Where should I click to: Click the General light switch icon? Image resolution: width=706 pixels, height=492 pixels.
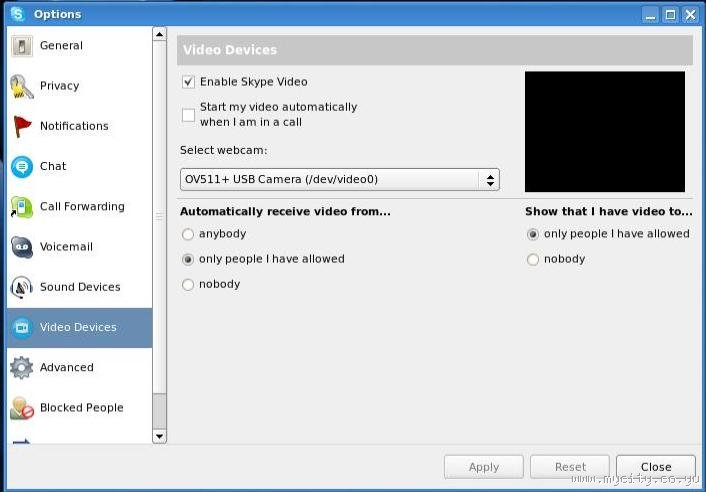click(21, 46)
